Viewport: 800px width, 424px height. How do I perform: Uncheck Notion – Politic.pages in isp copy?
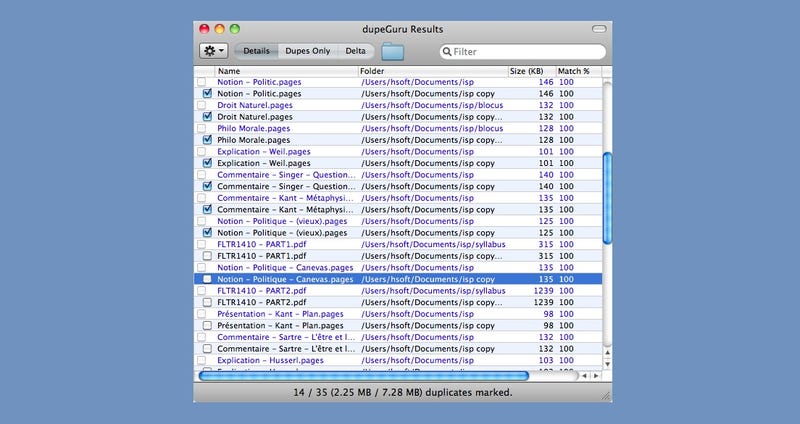(207, 93)
